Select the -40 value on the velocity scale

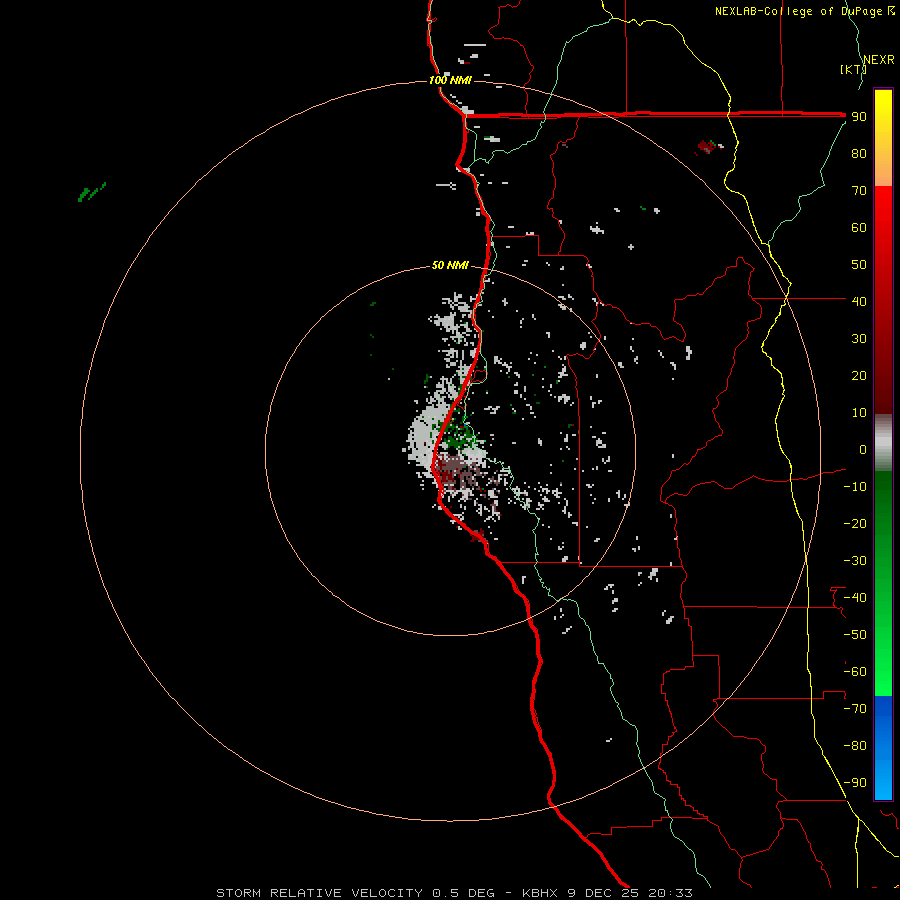click(855, 598)
